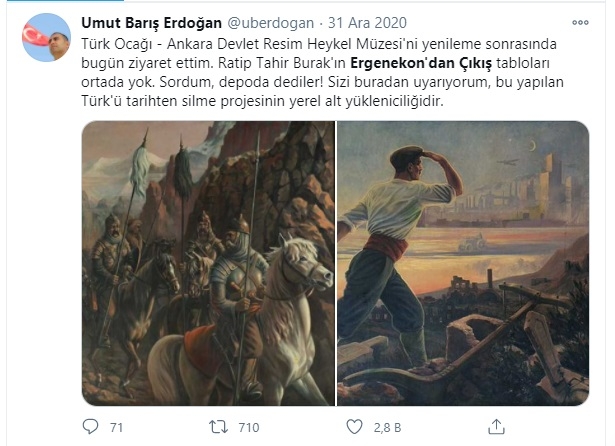Click the like count 2,8 B

coord(388,427)
